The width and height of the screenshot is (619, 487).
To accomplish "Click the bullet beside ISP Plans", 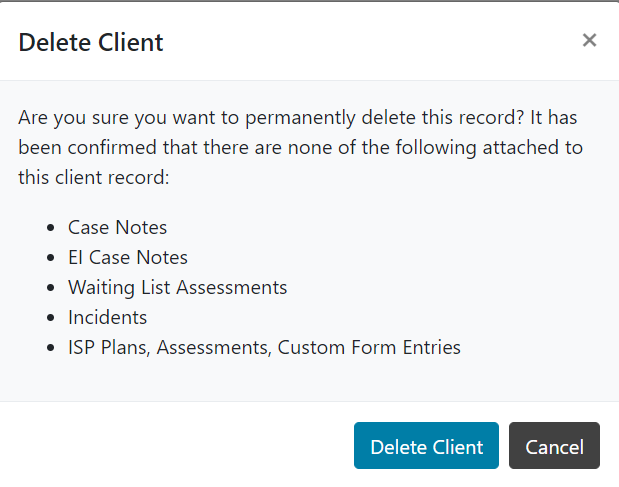I will pyautogui.click(x=49, y=348).
